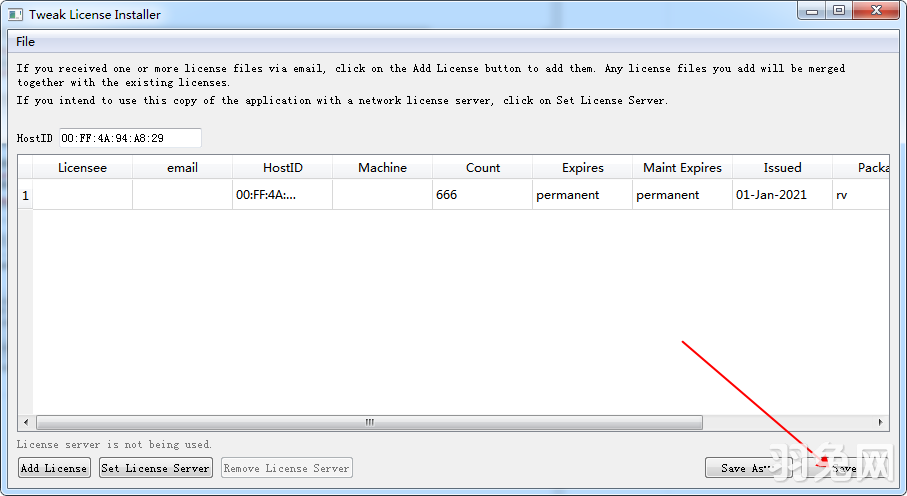Image resolution: width=907 pixels, height=496 pixels.
Task: Click the Count column header
Action: coord(482,168)
